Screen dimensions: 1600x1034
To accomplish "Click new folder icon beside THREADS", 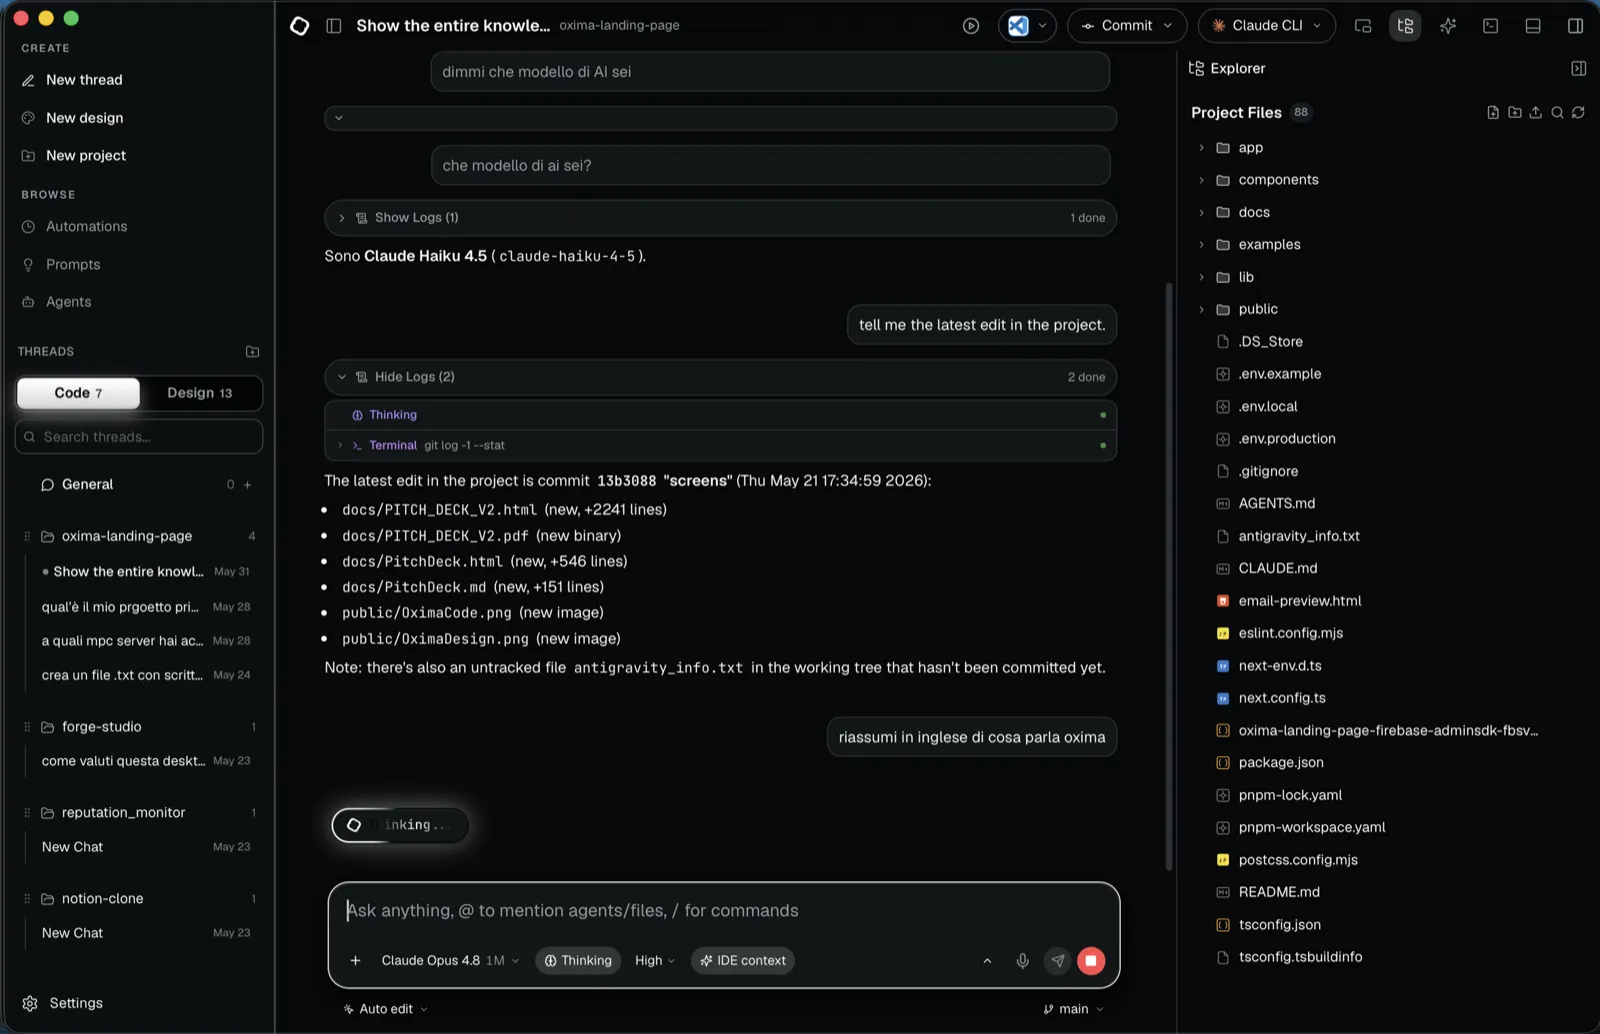I will tap(252, 352).
